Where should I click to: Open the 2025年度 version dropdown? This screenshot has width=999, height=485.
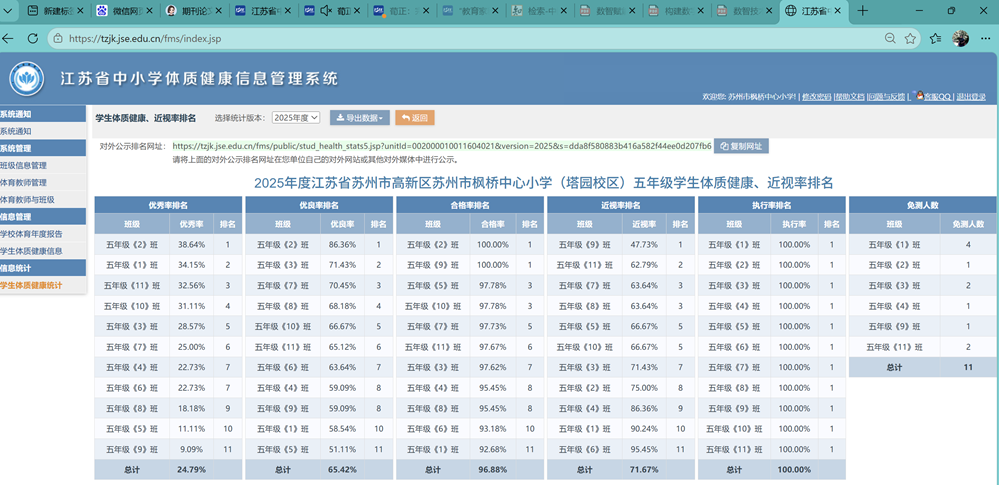click(296, 118)
